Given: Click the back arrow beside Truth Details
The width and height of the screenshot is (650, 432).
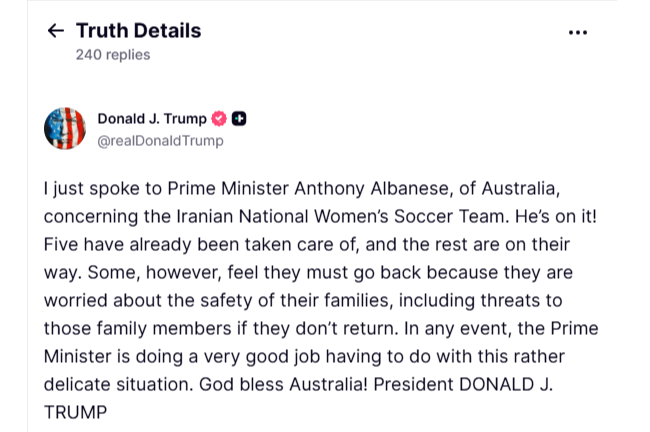Looking at the screenshot, I should click(x=55, y=31).
